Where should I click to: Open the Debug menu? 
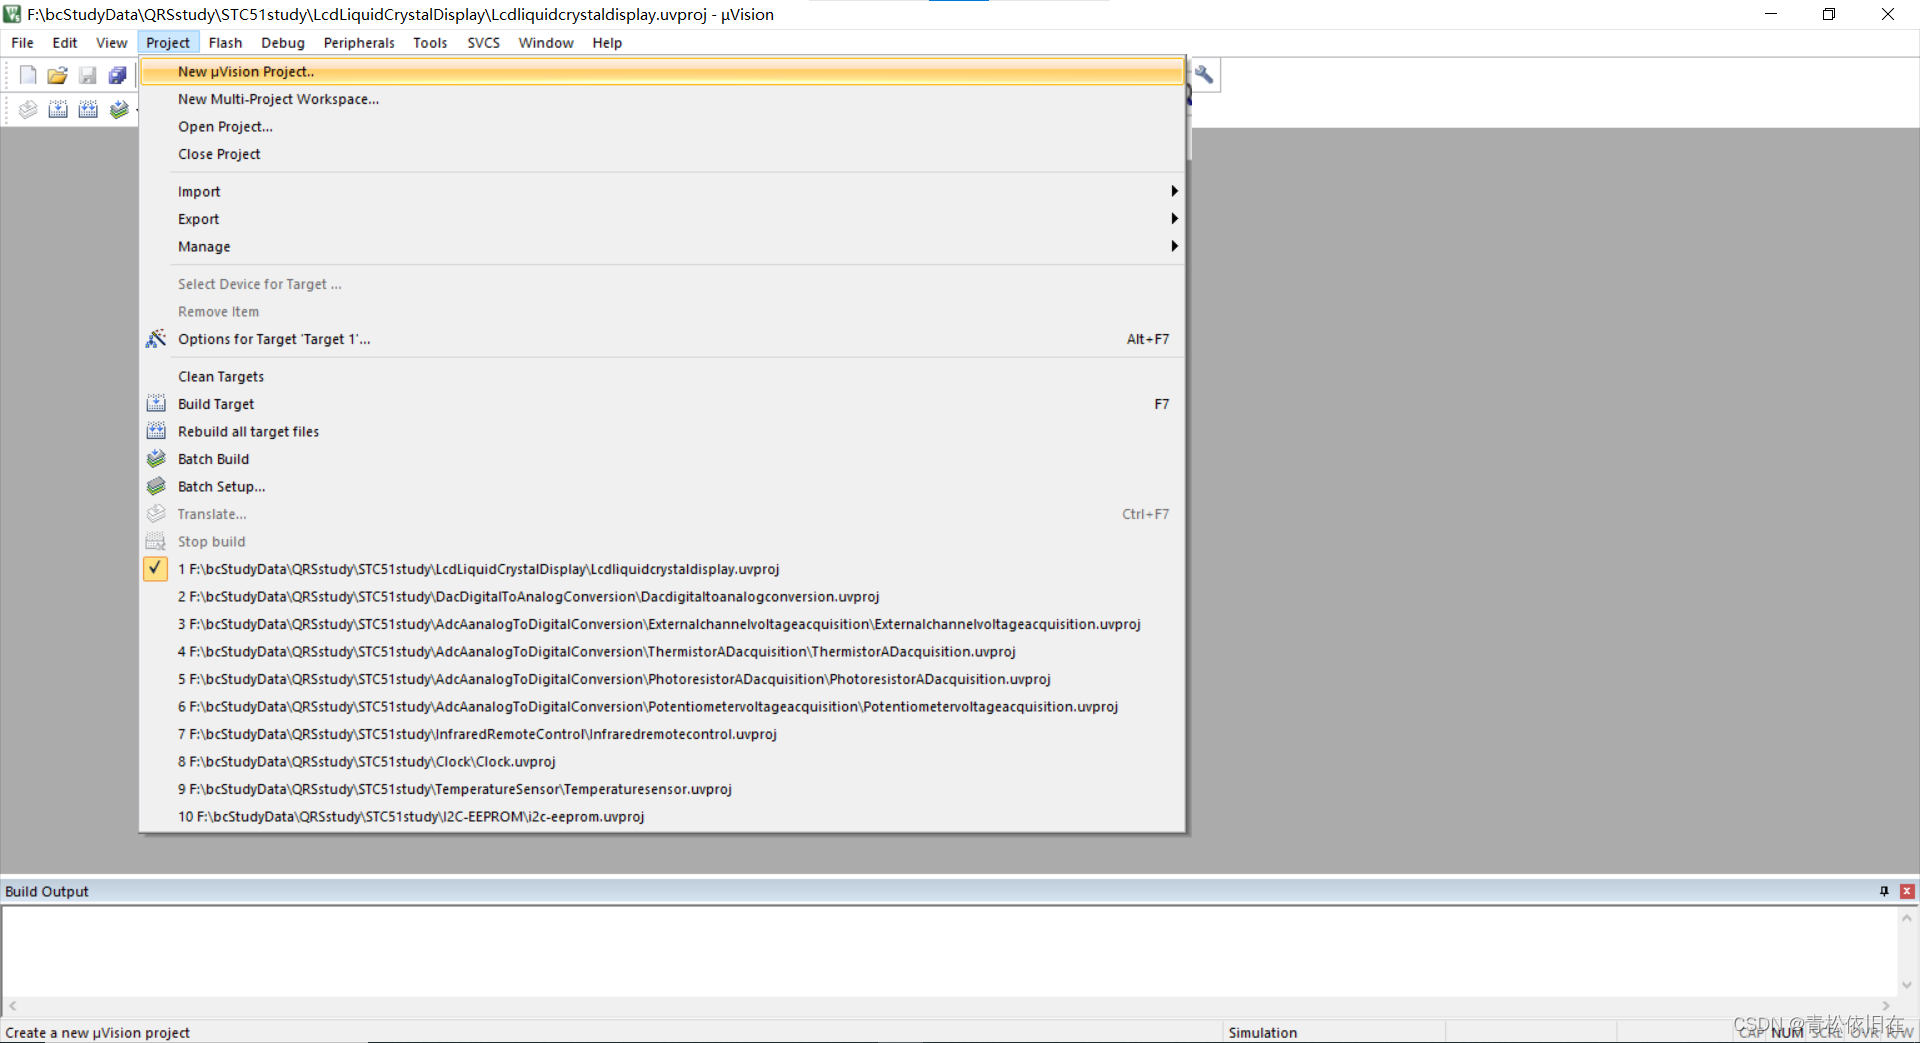[x=283, y=43]
